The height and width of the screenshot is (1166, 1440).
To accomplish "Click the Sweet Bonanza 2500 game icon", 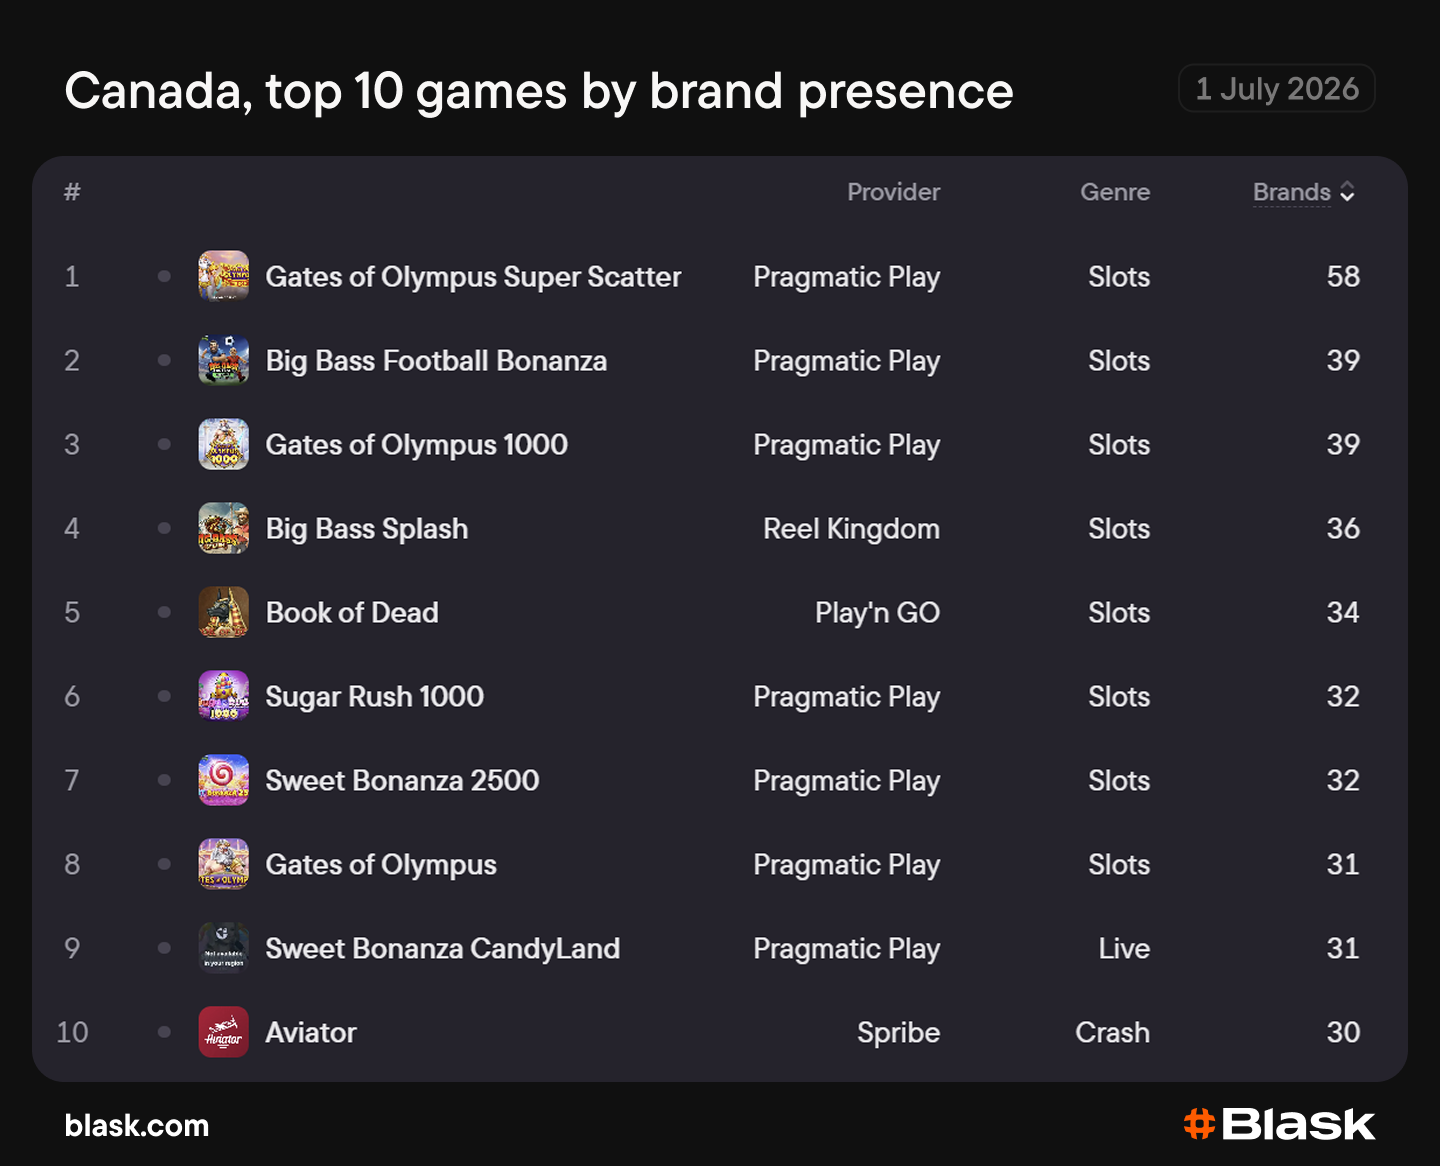I will (x=224, y=780).
